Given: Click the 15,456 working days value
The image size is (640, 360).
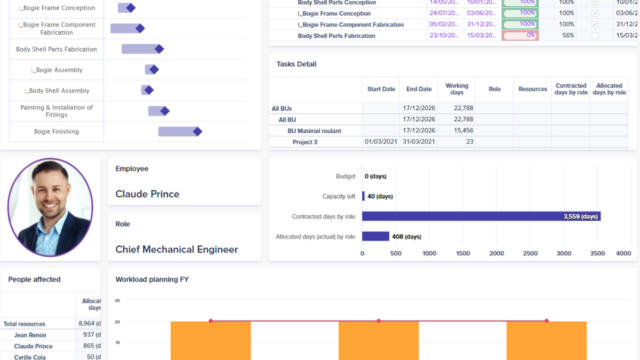Looking at the screenshot, I should click(x=463, y=131).
